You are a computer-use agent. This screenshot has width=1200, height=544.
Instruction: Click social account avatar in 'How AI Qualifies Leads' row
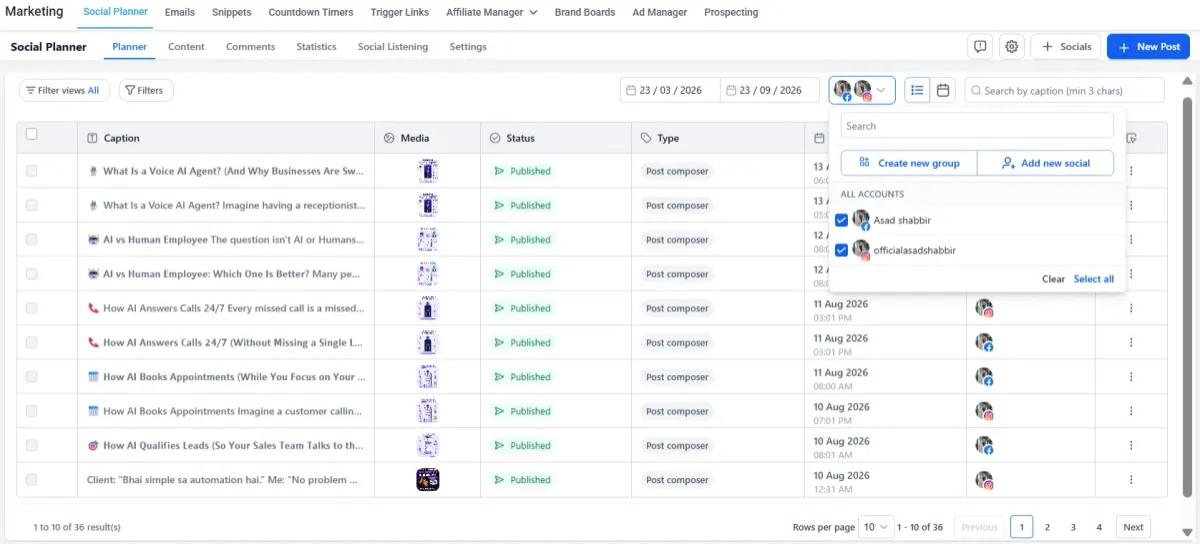[x=985, y=446]
